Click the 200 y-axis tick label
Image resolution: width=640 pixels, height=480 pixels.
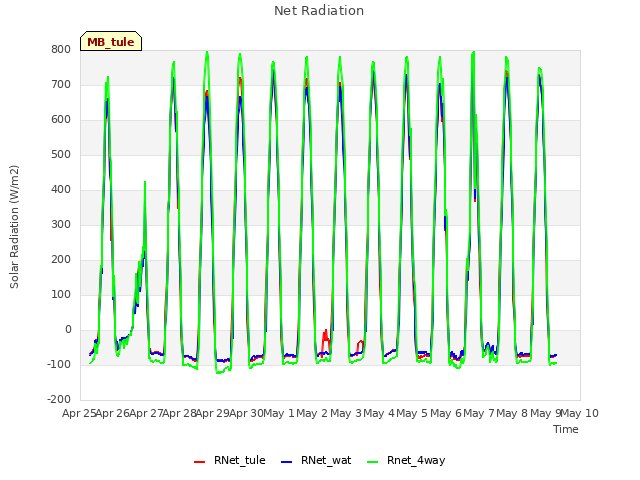click(x=61, y=260)
